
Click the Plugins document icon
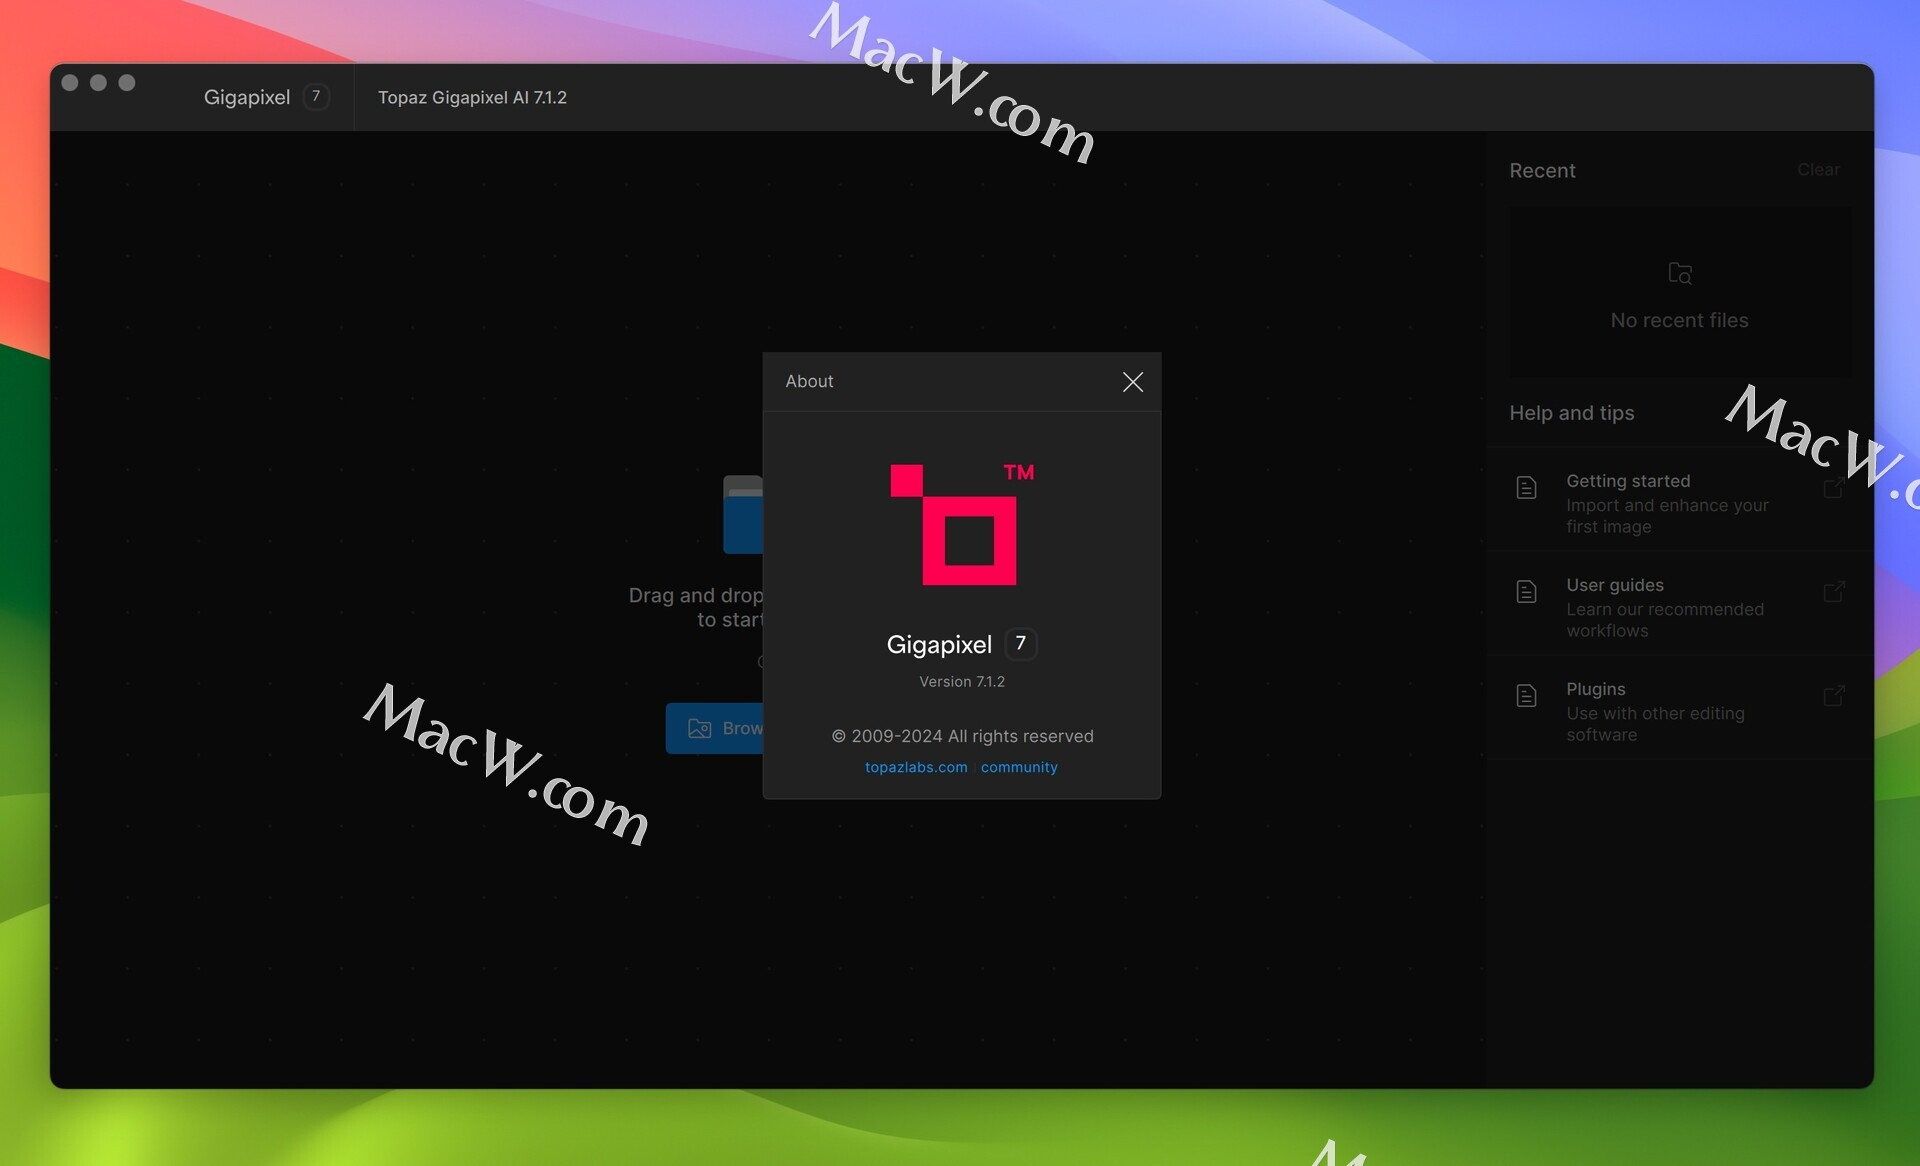[1526, 695]
